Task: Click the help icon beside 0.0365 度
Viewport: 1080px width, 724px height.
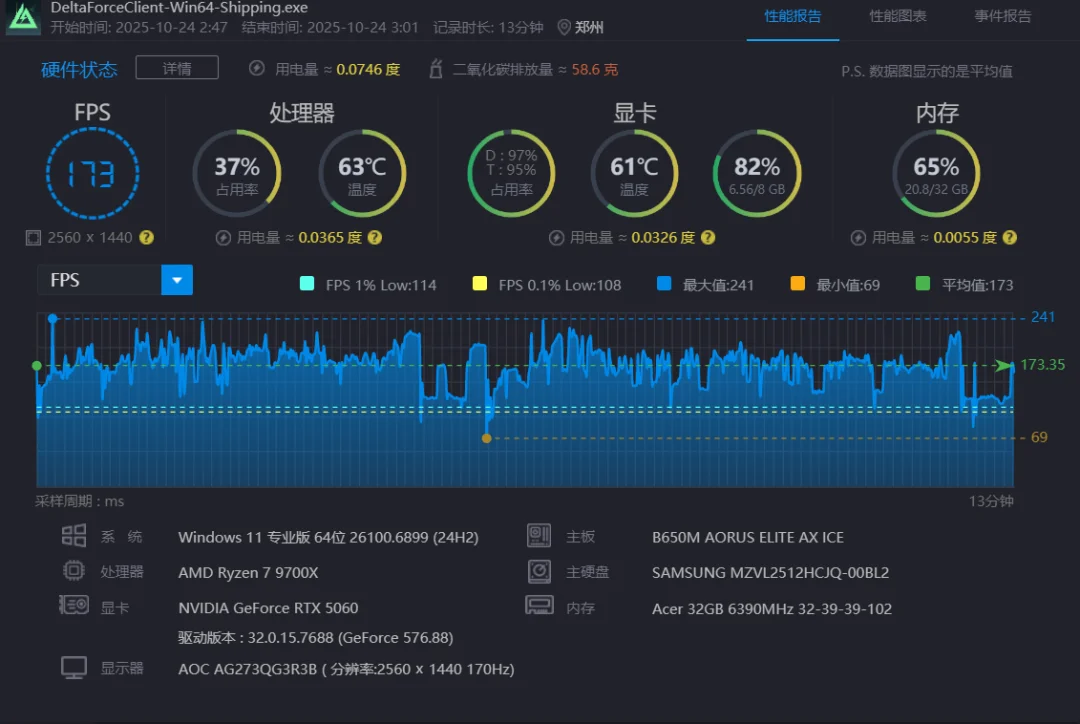Action: (375, 238)
